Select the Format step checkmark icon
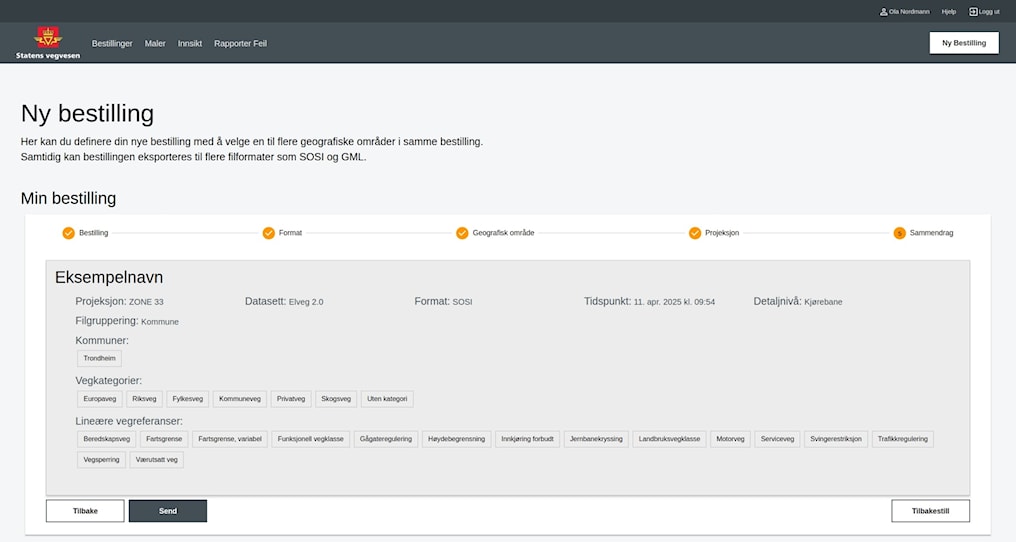The height and width of the screenshot is (542, 1016). pyautogui.click(x=268, y=233)
